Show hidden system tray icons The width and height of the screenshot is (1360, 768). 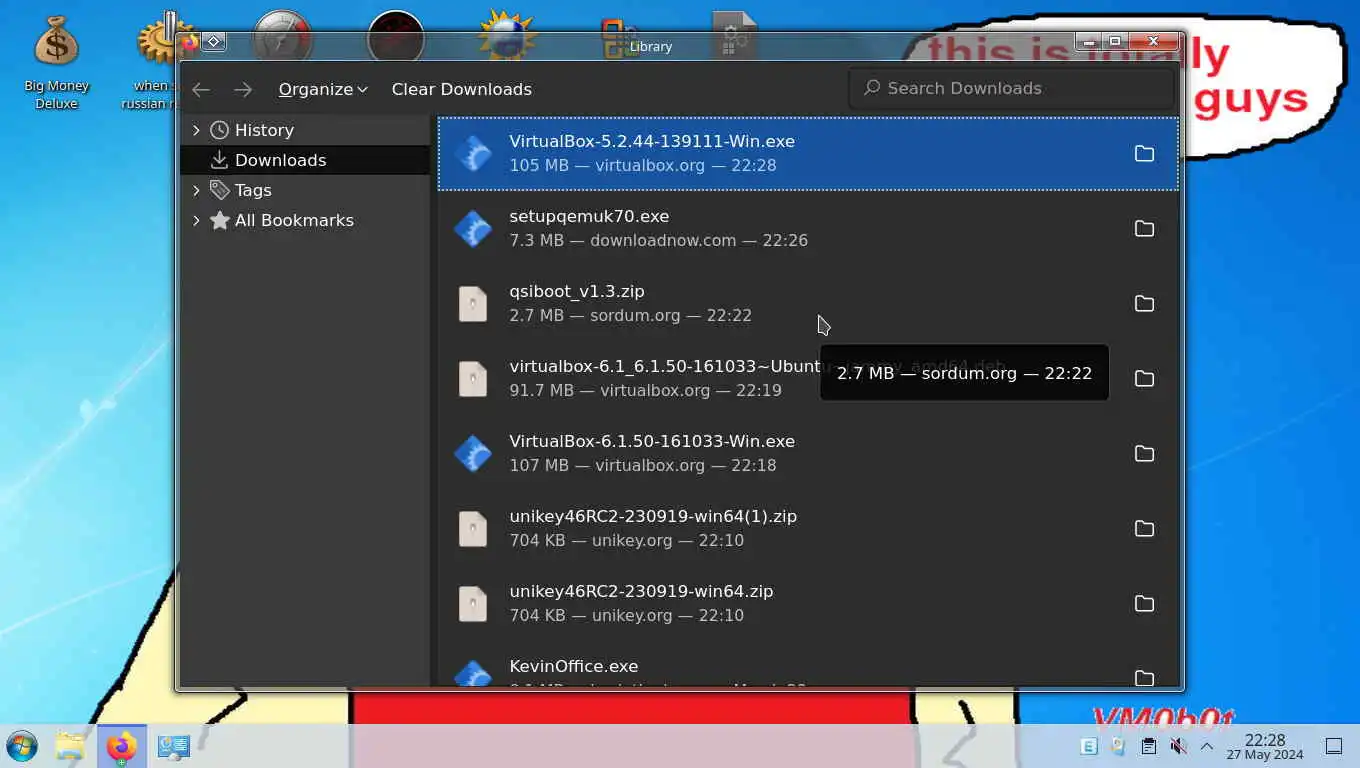tap(1207, 746)
